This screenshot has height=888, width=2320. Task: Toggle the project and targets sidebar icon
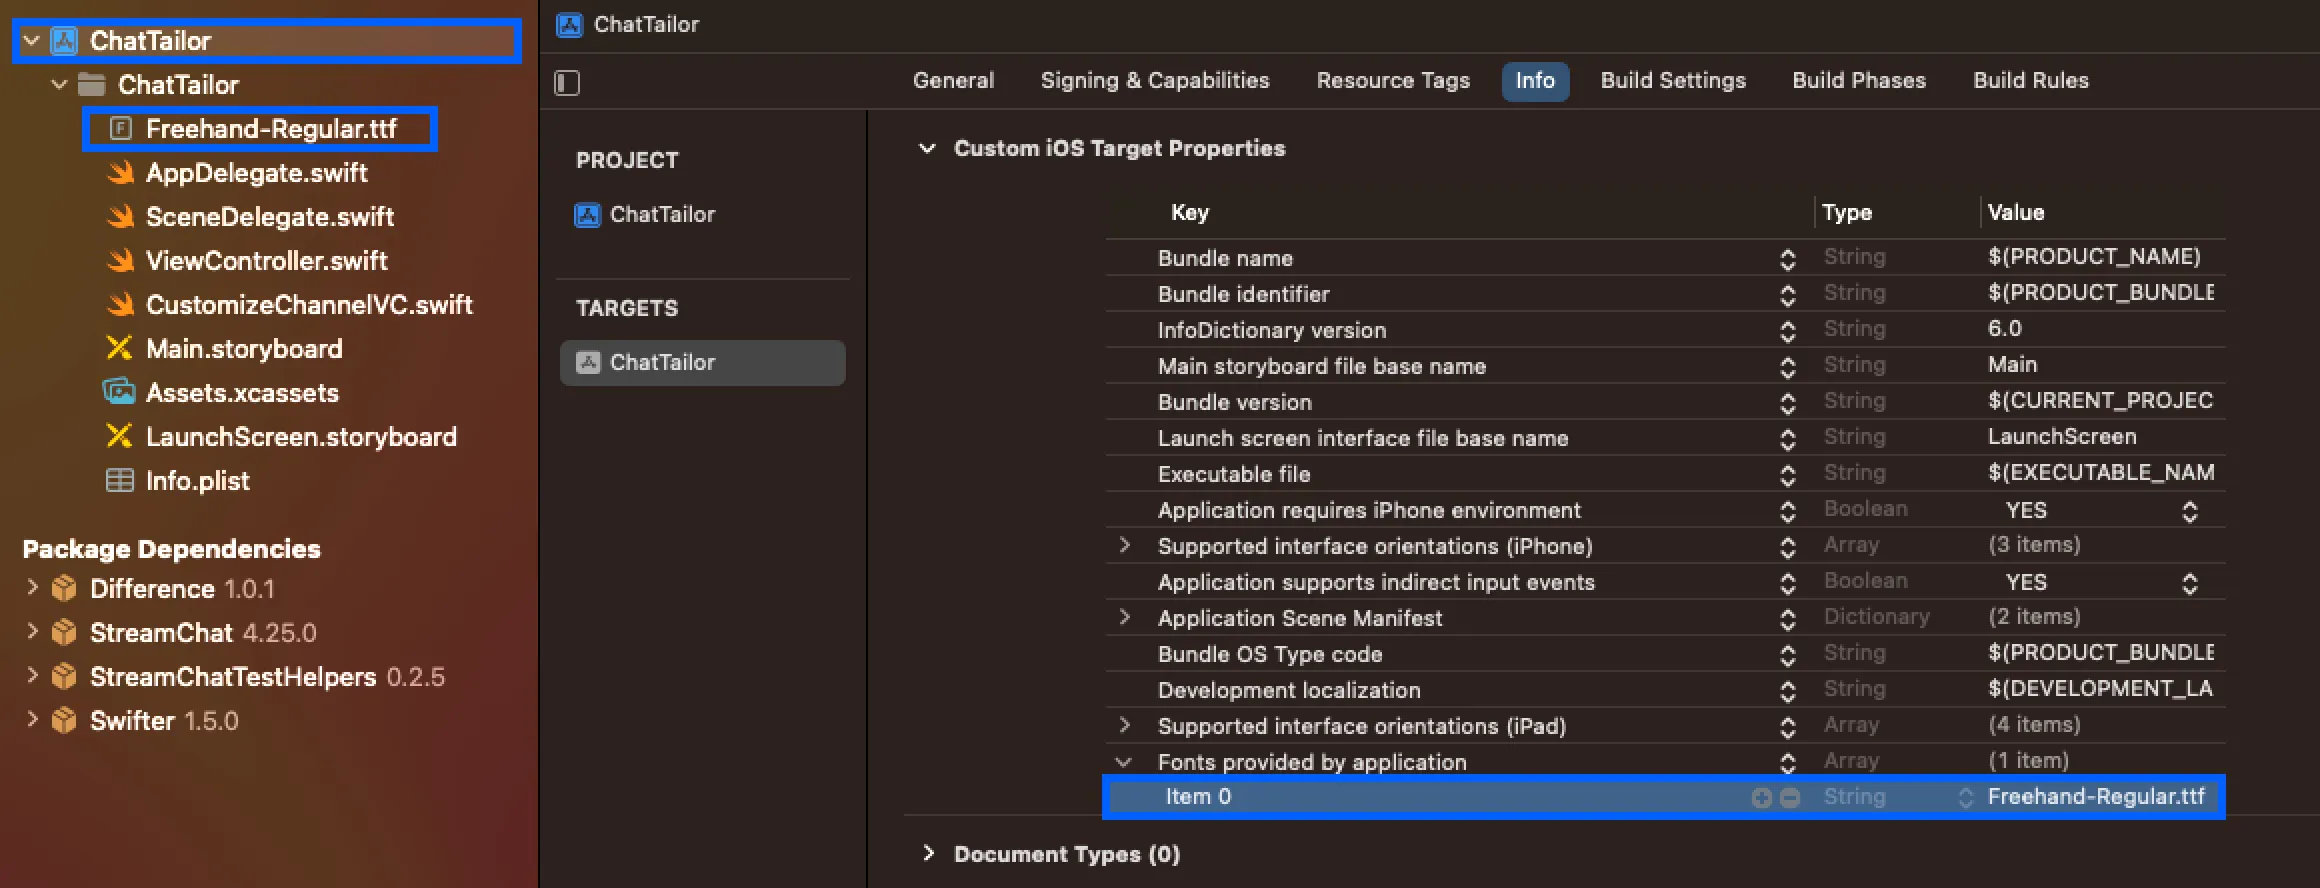click(567, 82)
